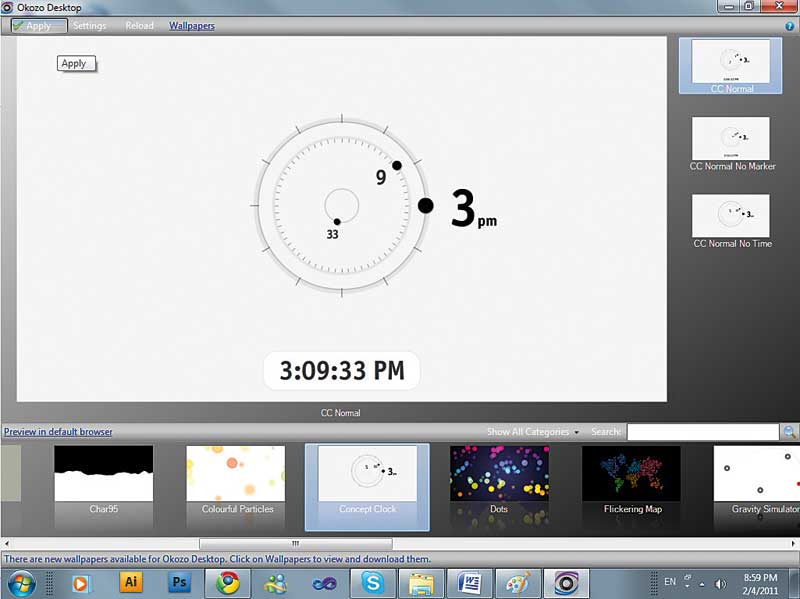Click the EN language indicator

[670, 582]
